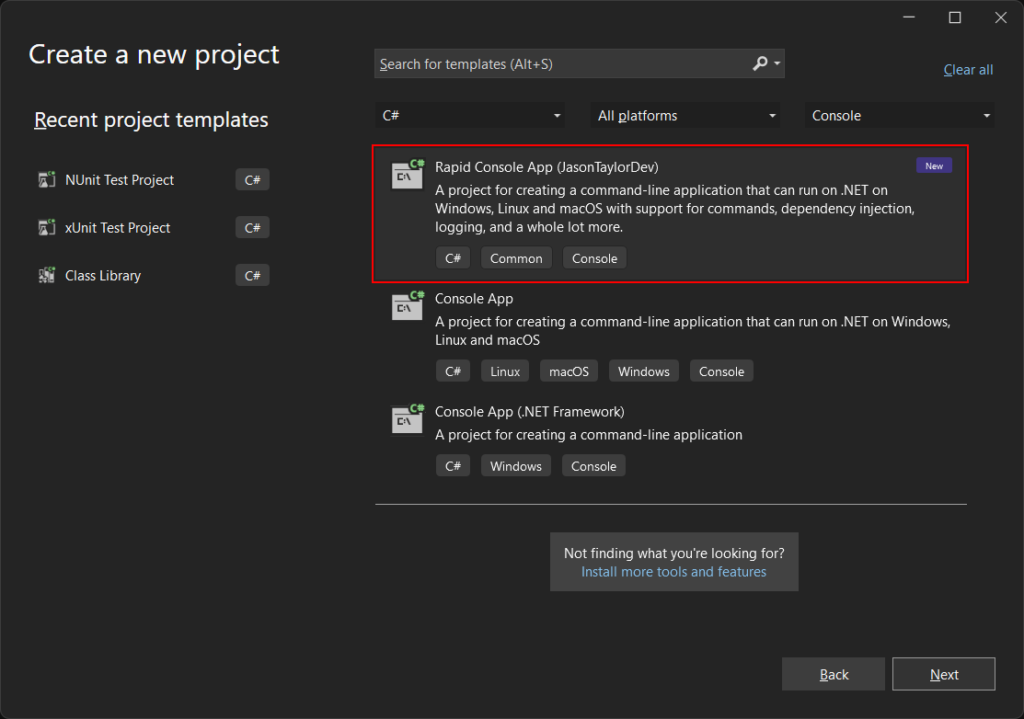This screenshot has width=1024, height=719.
Task: Open the C# language filter dropdown
Action: 470,116
